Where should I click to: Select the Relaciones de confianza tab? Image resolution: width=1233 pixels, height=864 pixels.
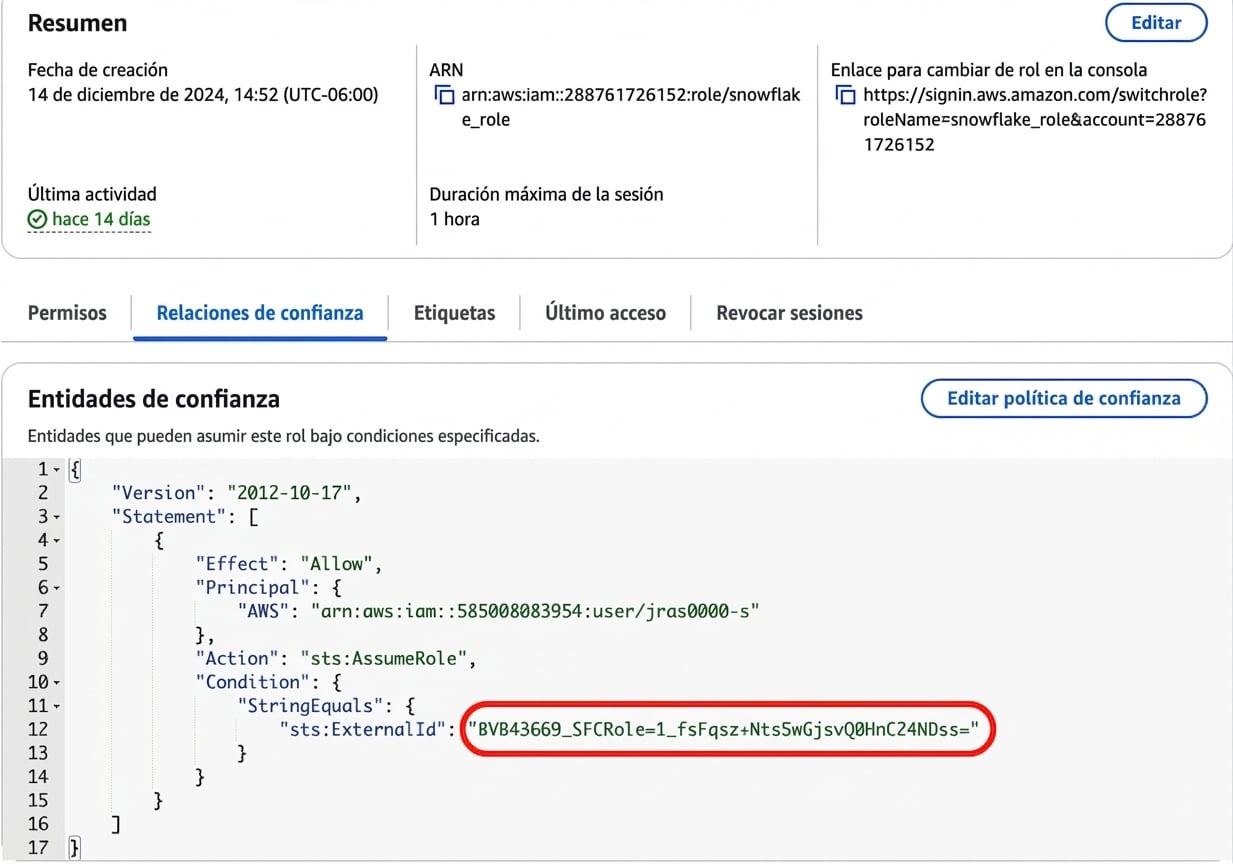click(260, 313)
